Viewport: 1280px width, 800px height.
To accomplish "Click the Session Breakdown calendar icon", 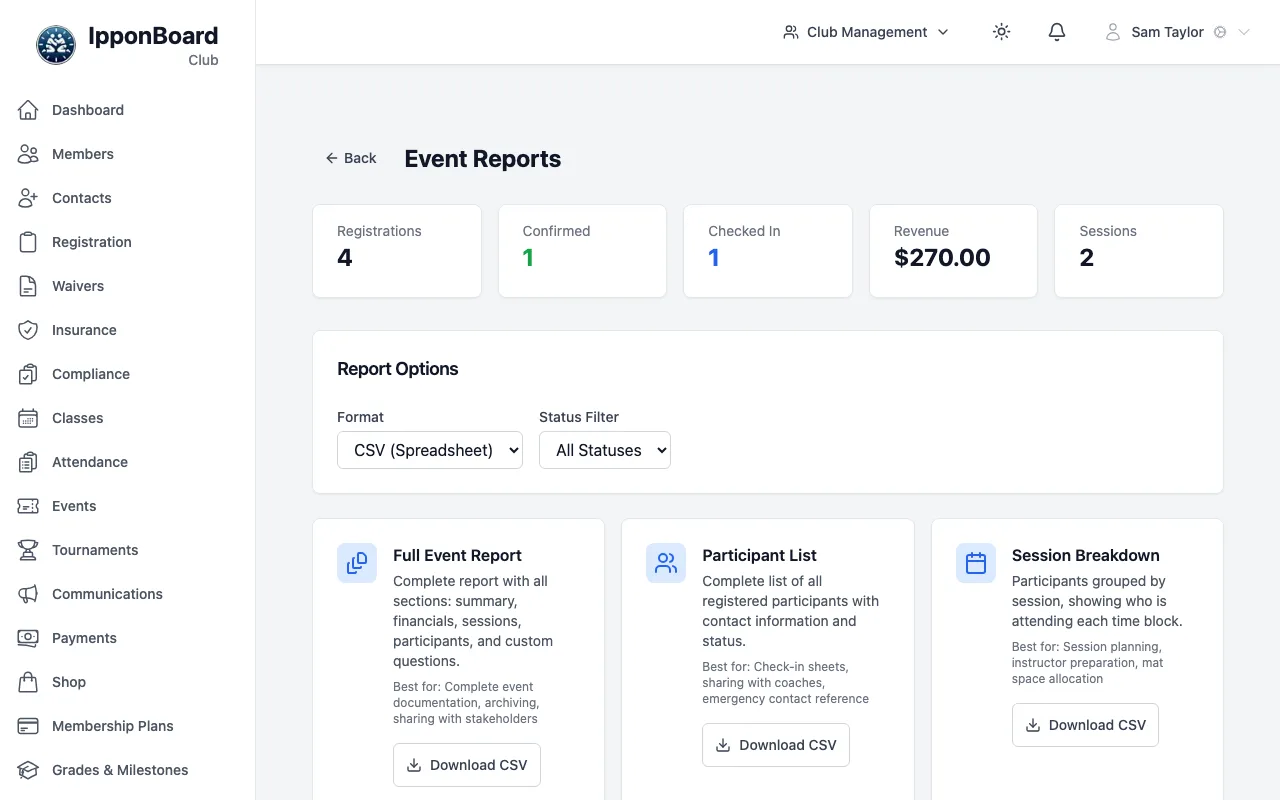I will [x=976, y=563].
